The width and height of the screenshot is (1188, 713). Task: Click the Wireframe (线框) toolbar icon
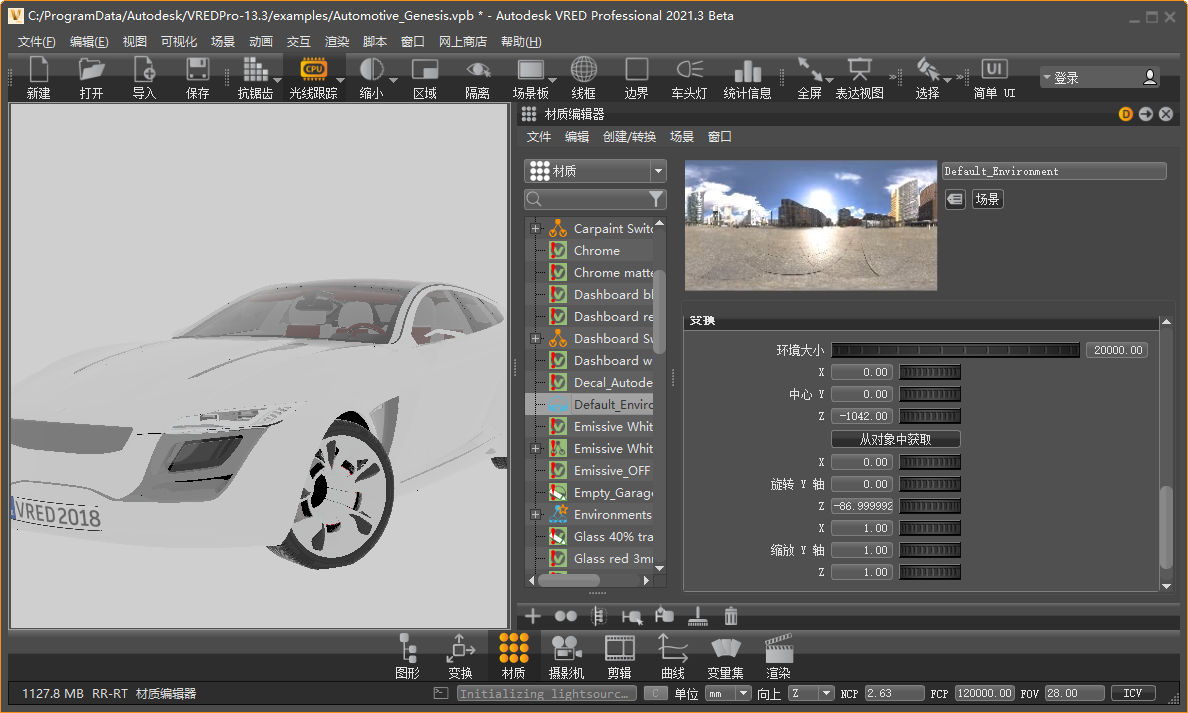pos(584,70)
